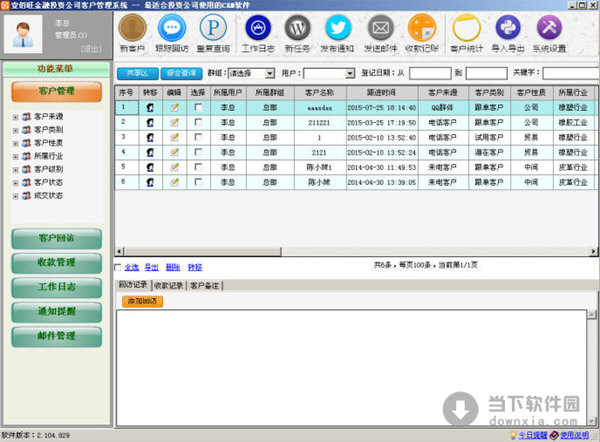Click the 新客户 toolbar icon

pyautogui.click(x=131, y=29)
